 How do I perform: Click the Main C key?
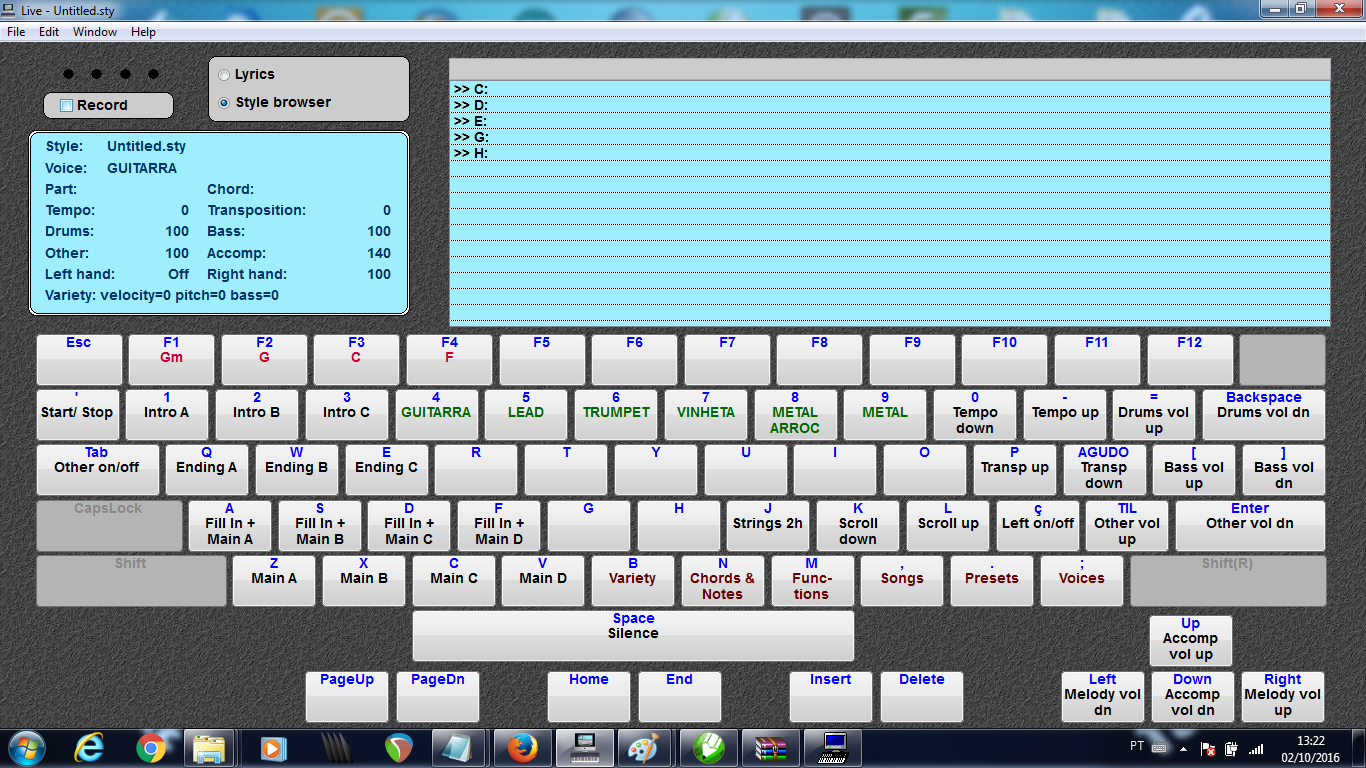tap(454, 581)
